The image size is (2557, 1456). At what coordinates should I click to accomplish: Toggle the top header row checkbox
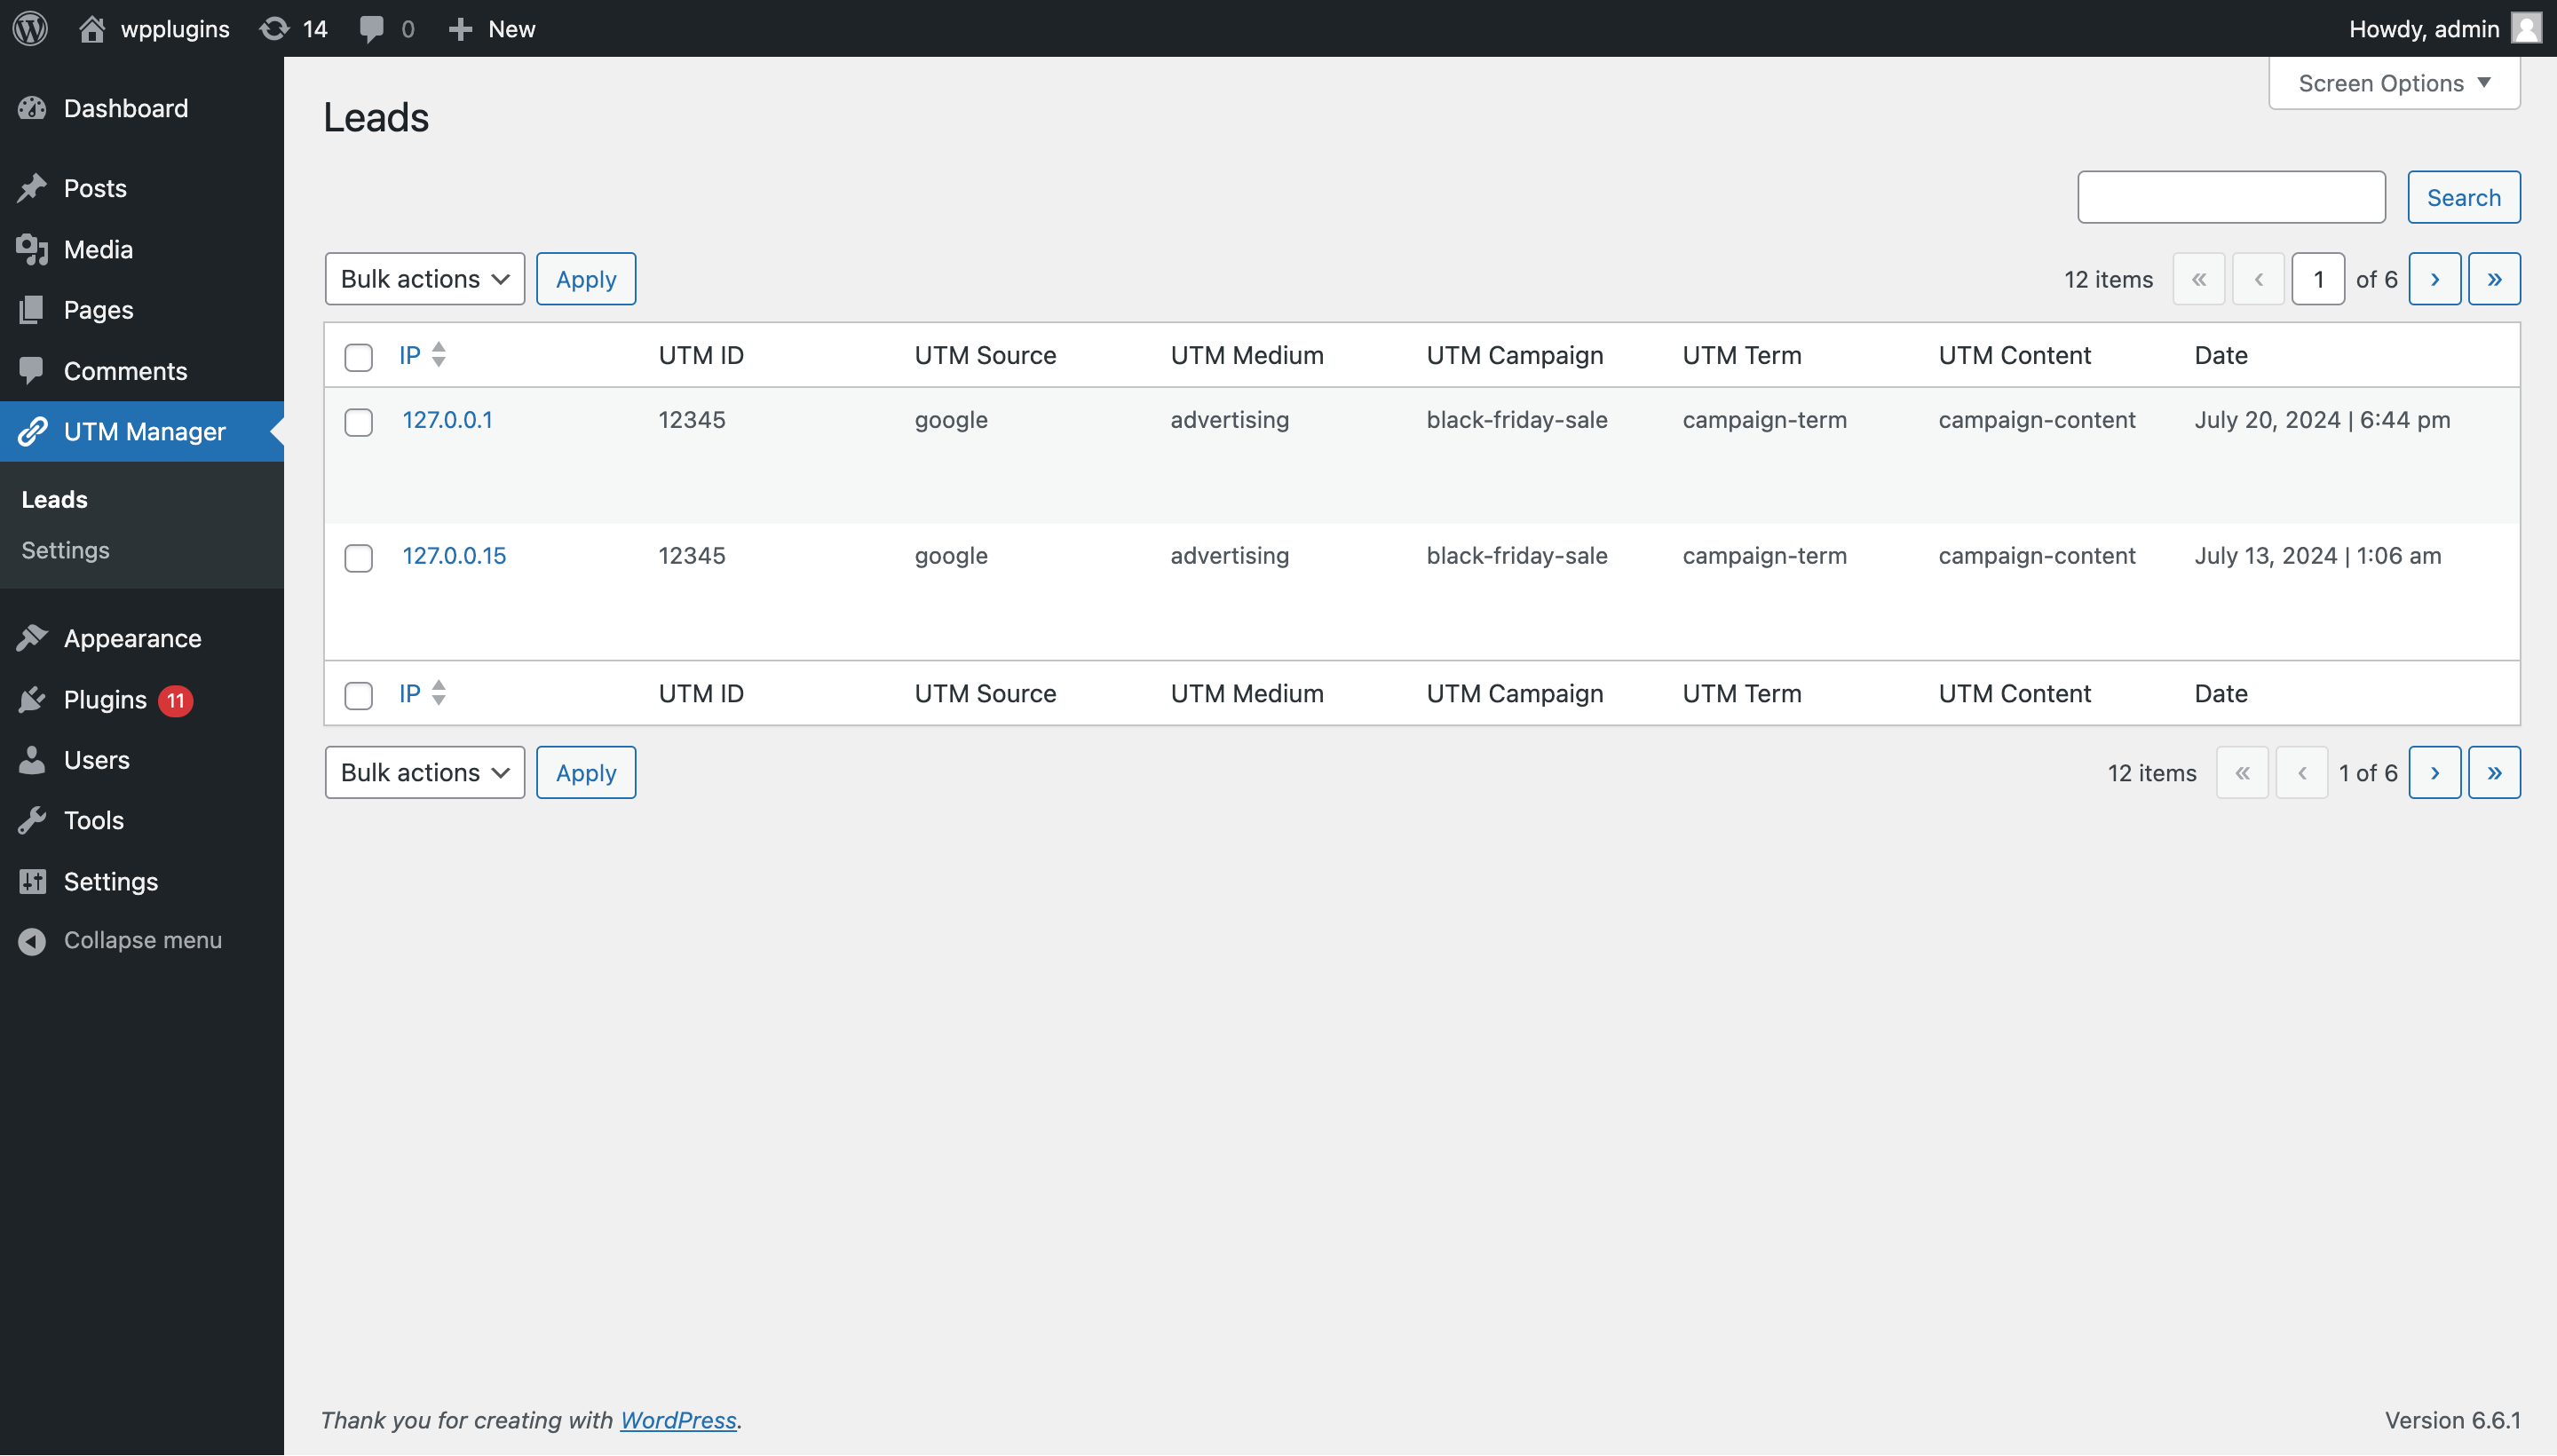(359, 355)
